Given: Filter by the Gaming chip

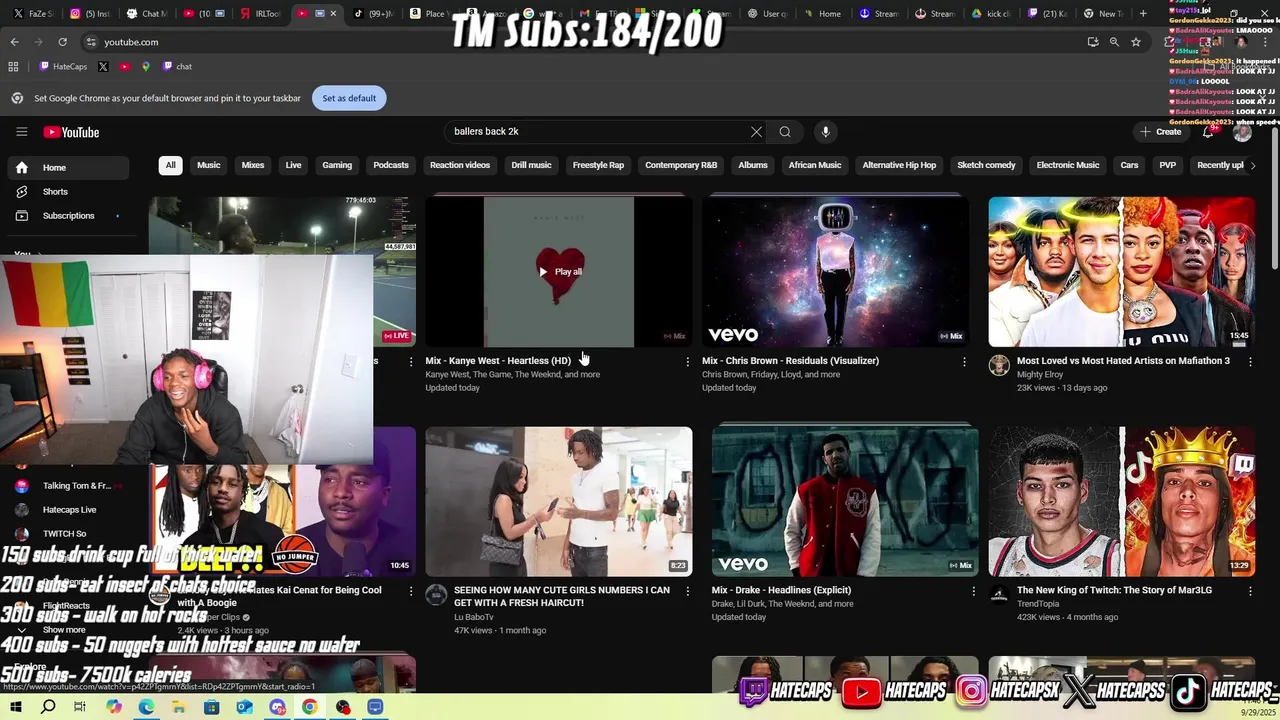Looking at the screenshot, I should (x=337, y=165).
